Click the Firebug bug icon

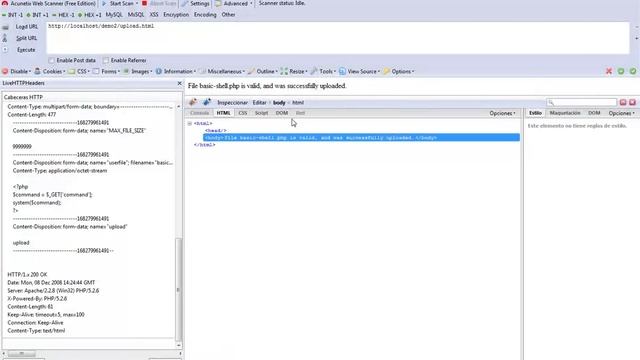pos(193,102)
